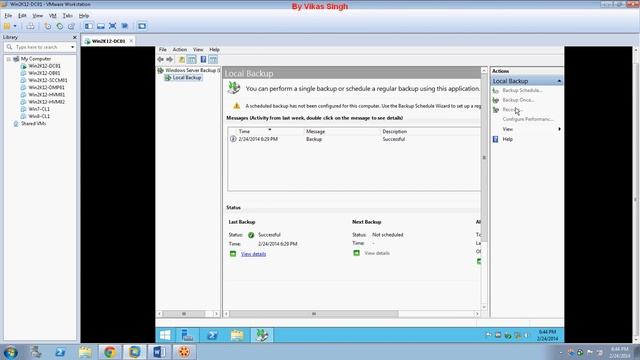Toggle the show/hide console tree icon
Image resolution: width=640 pixels, height=360 pixels.
coord(191,60)
